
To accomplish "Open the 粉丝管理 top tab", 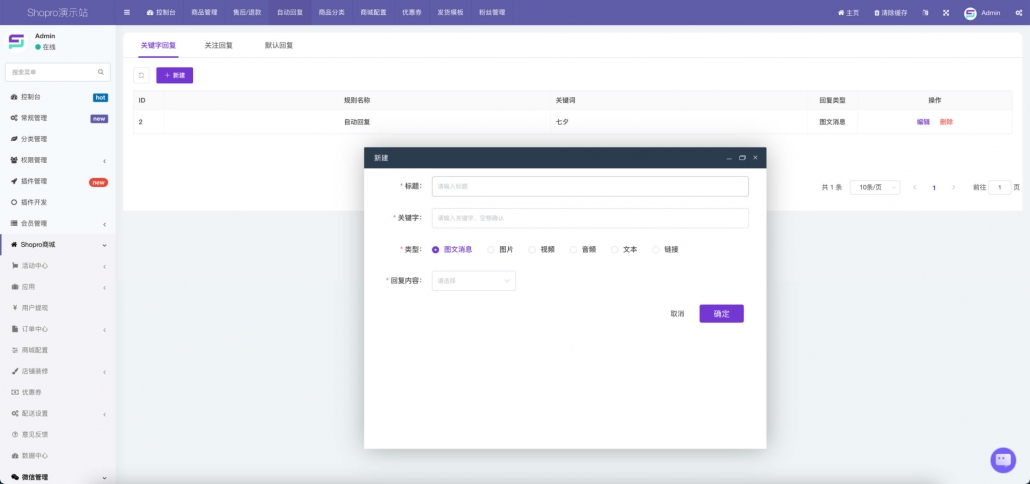I will coord(492,12).
